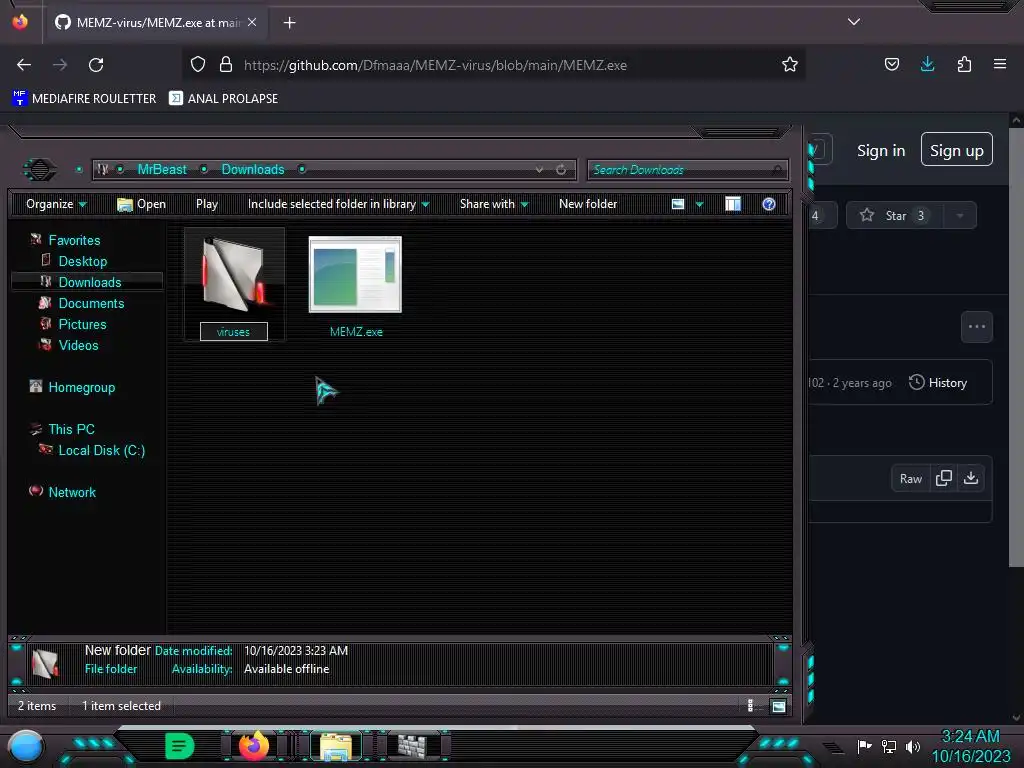Create a New folder

tap(588, 204)
